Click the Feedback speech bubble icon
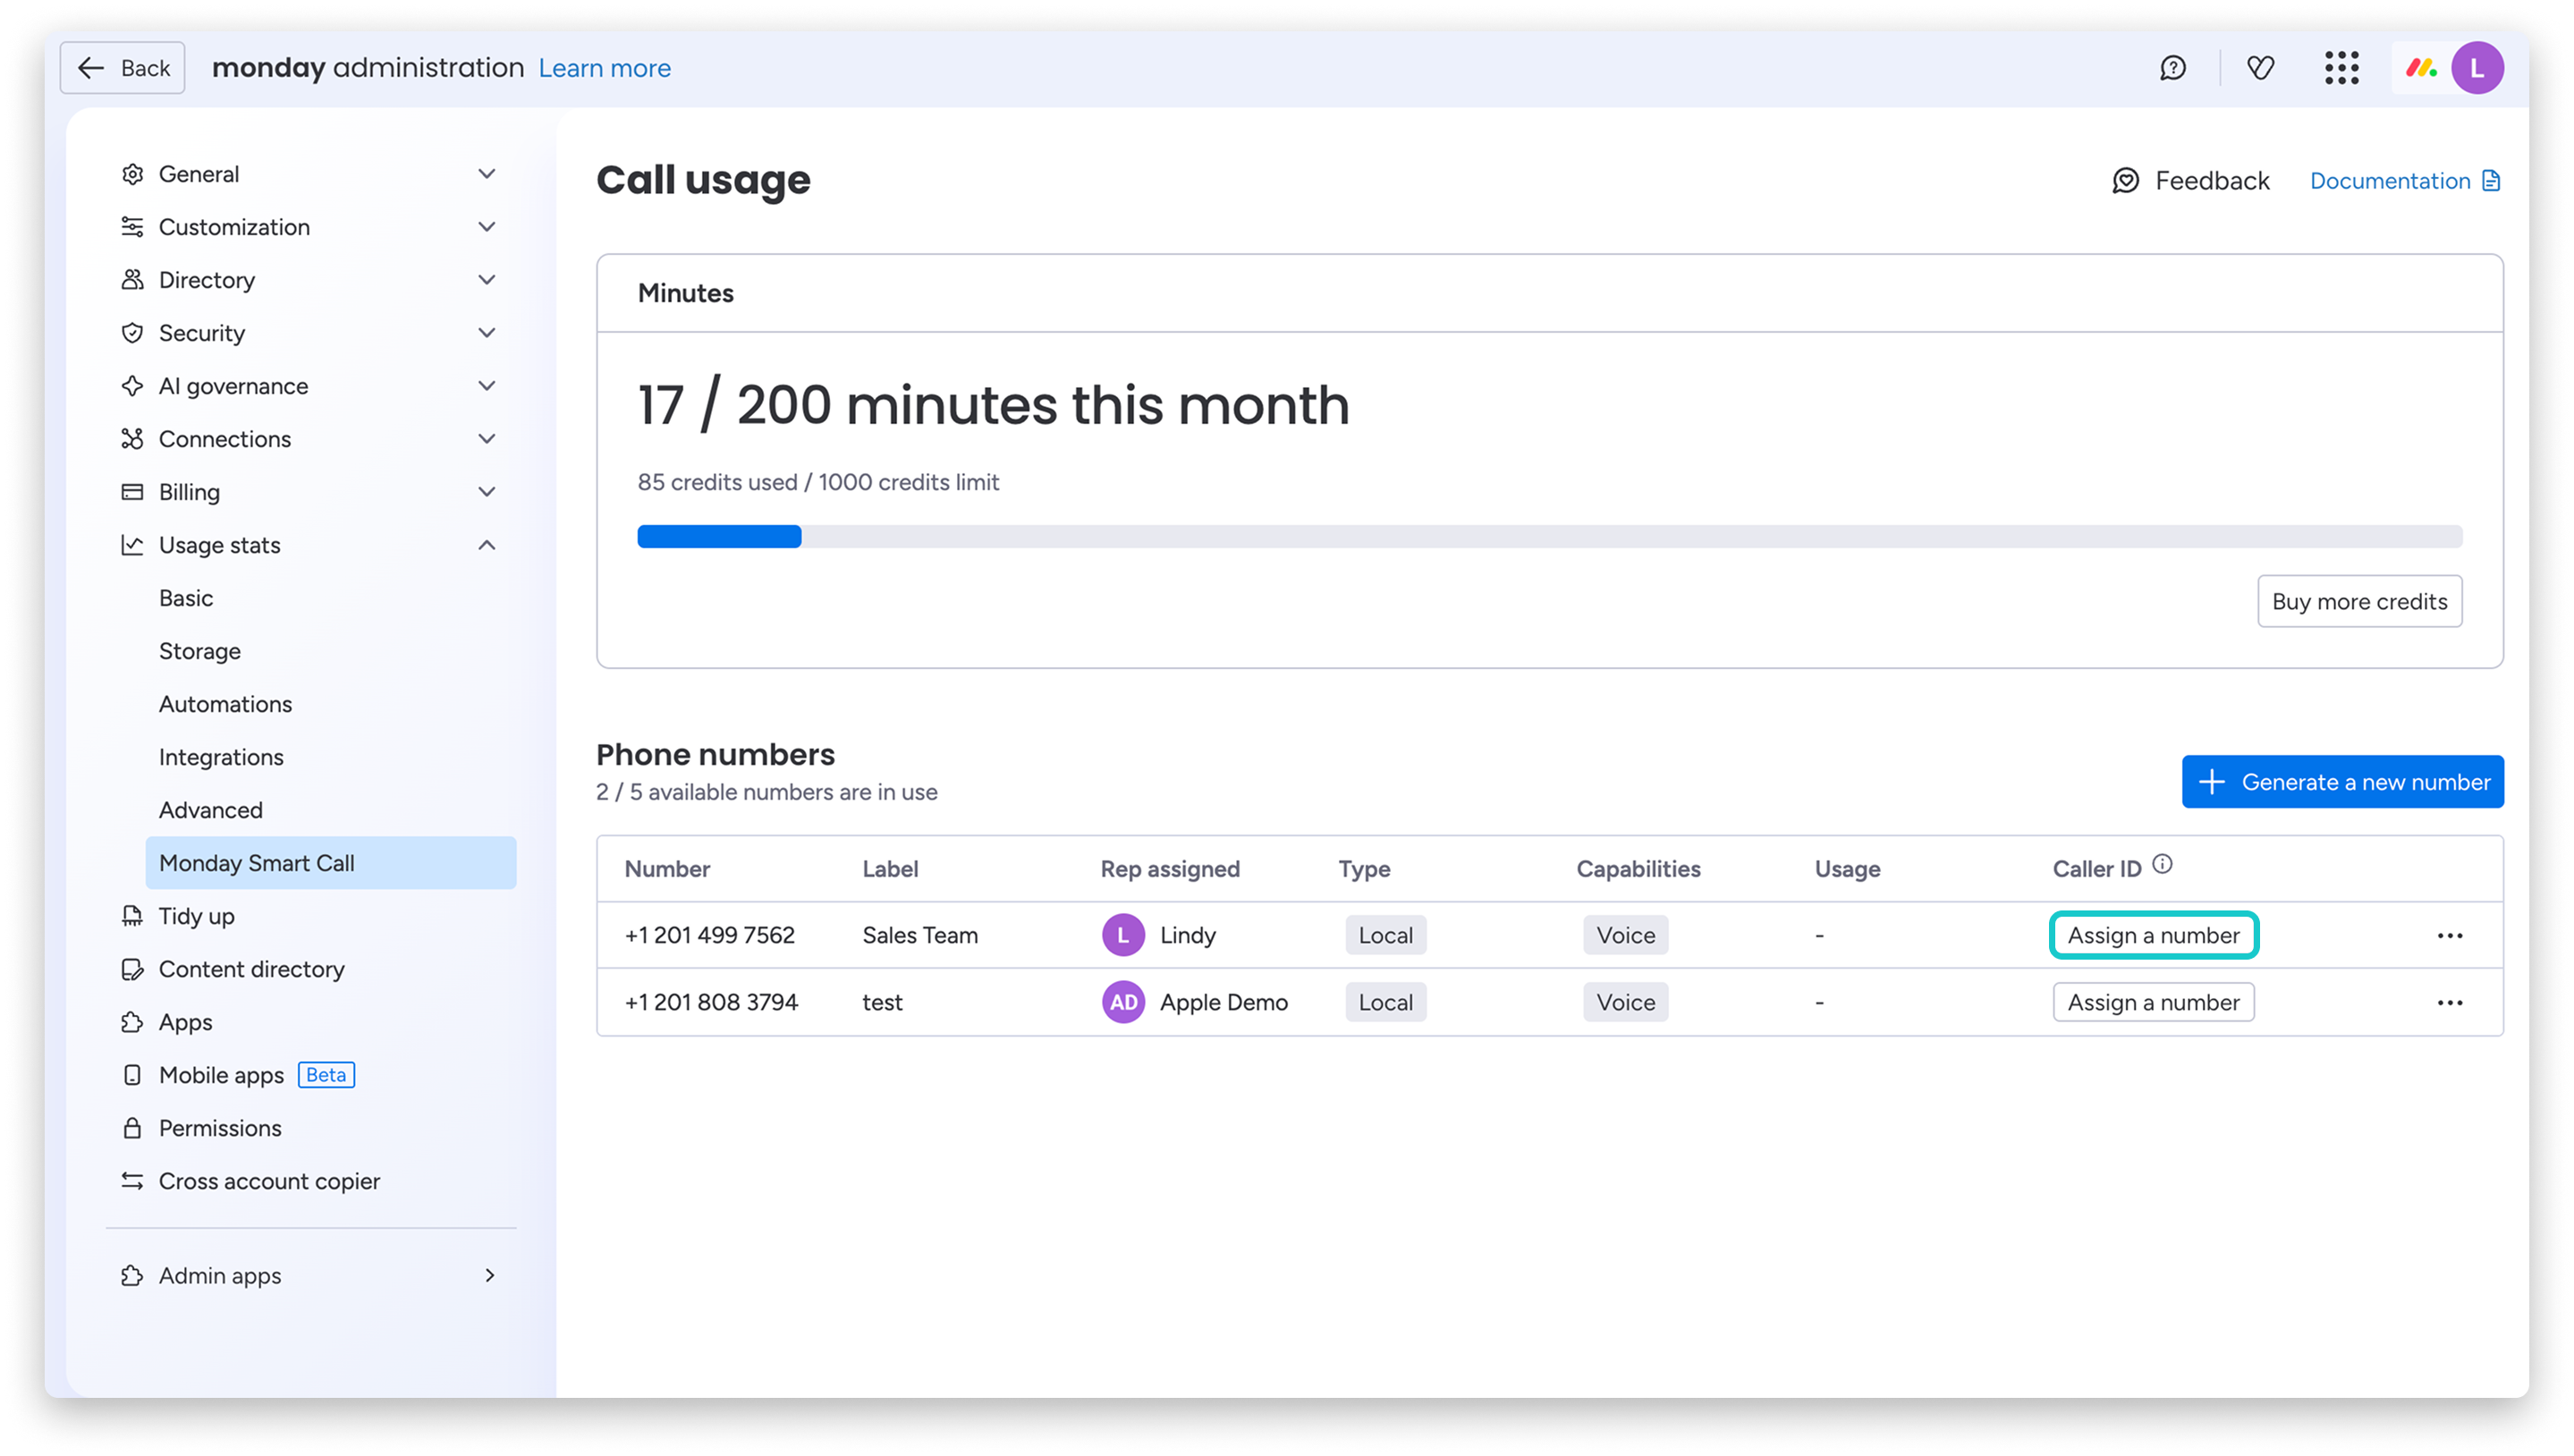 click(x=2125, y=181)
